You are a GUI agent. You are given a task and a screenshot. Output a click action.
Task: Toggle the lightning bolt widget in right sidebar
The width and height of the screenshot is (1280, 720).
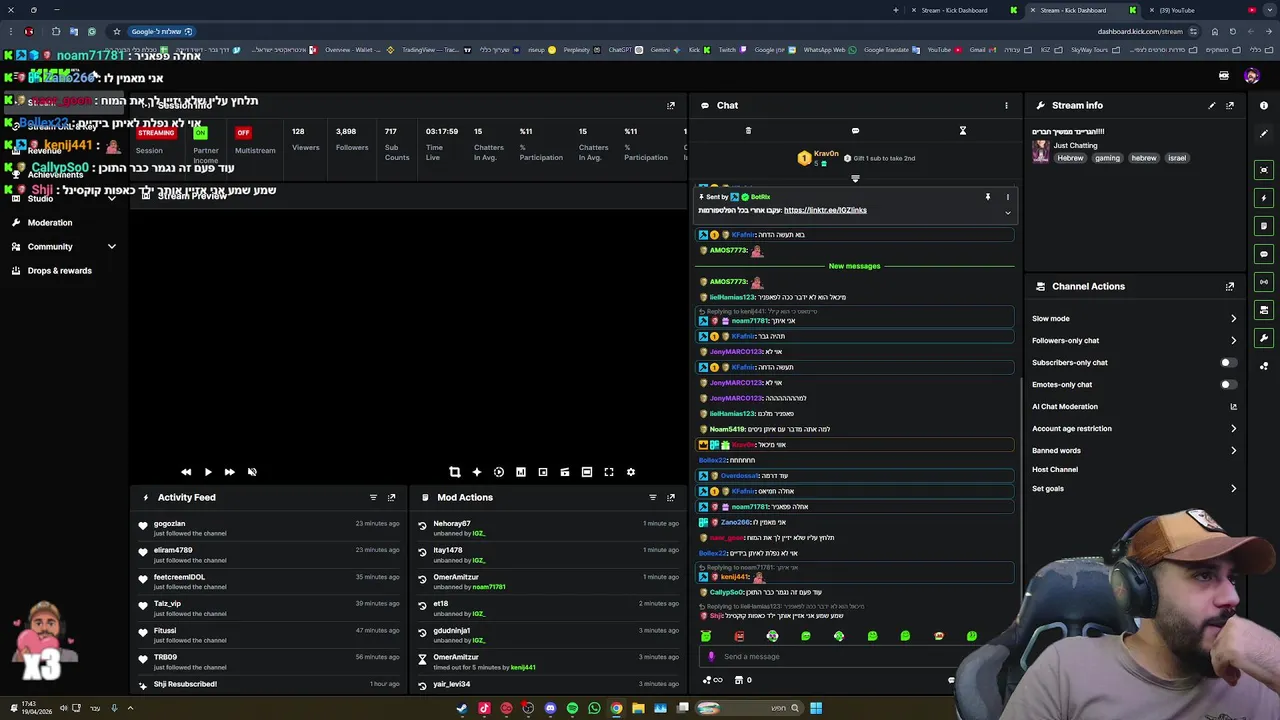click(1264, 198)
